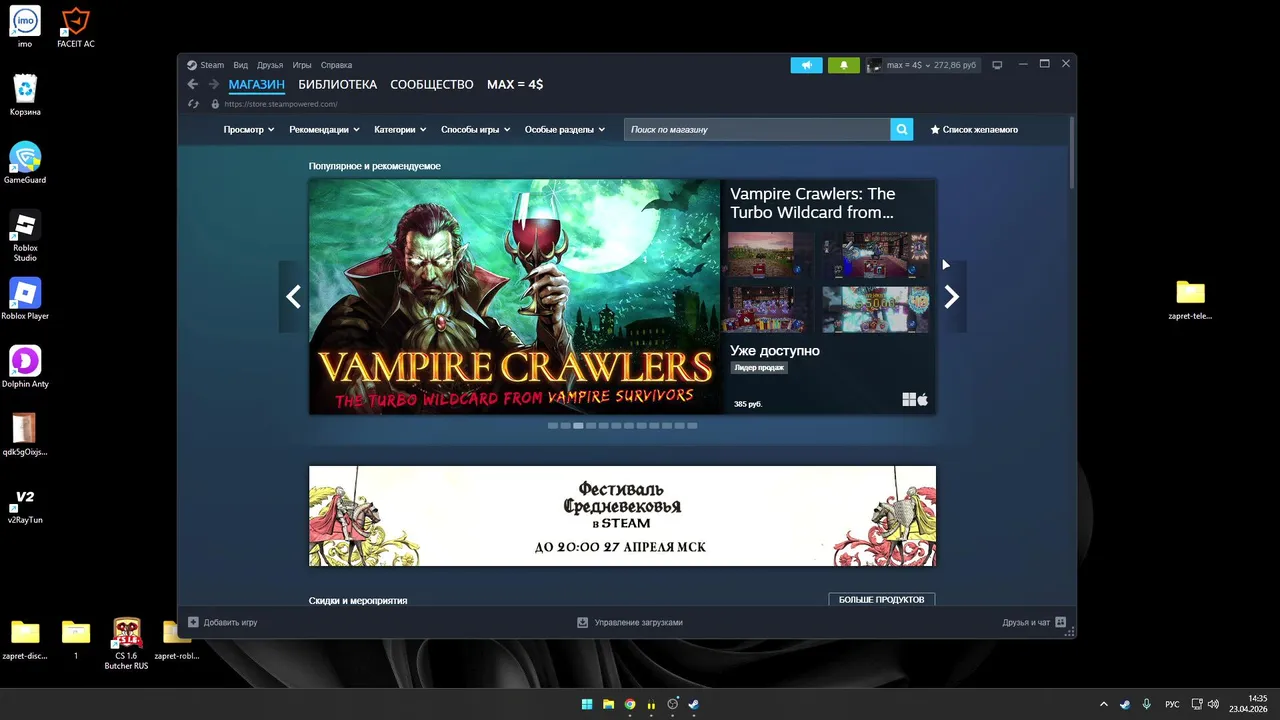Switch to the БИБЛИОТЕКА tab

[337, 84]
